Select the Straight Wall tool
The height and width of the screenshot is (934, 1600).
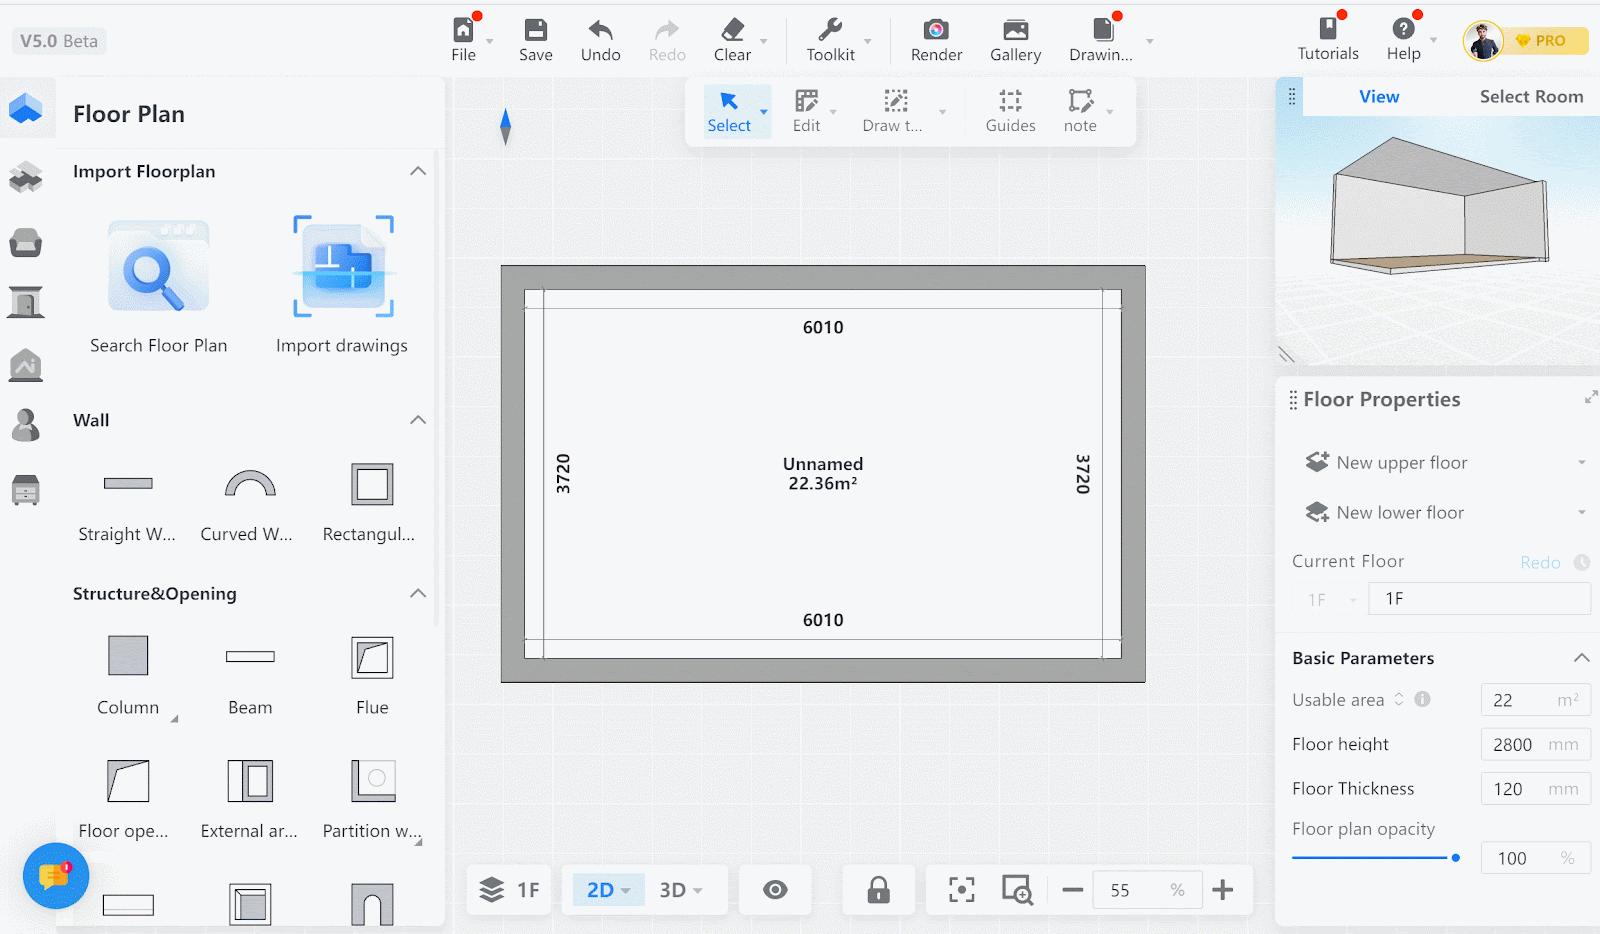128,485
